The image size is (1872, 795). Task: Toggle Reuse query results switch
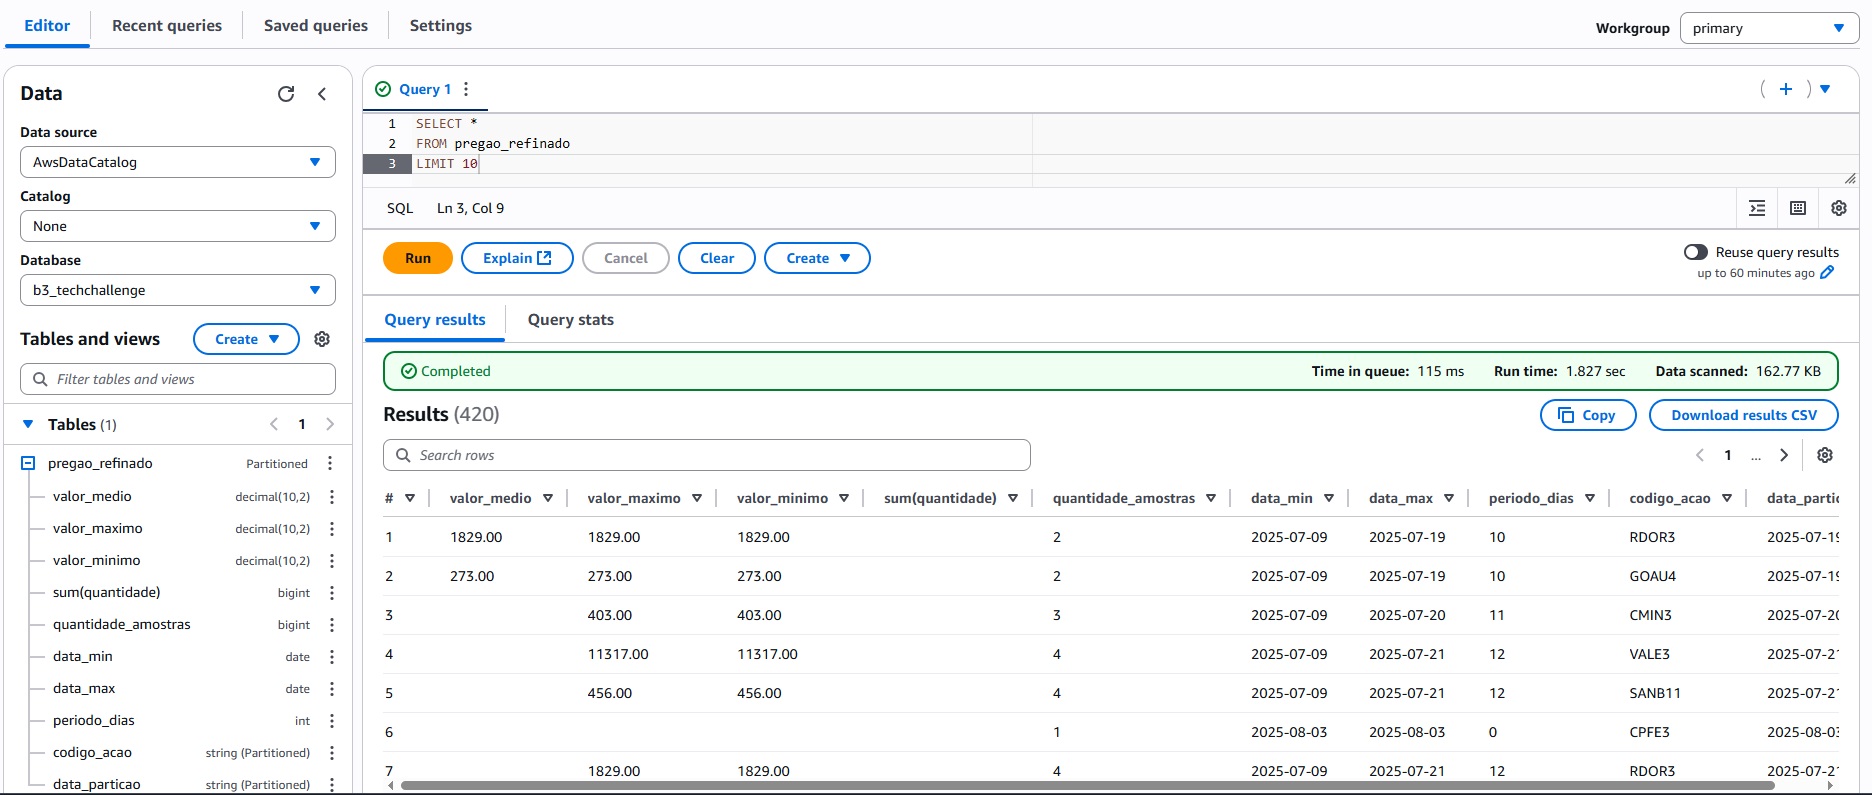[1696, 252]
